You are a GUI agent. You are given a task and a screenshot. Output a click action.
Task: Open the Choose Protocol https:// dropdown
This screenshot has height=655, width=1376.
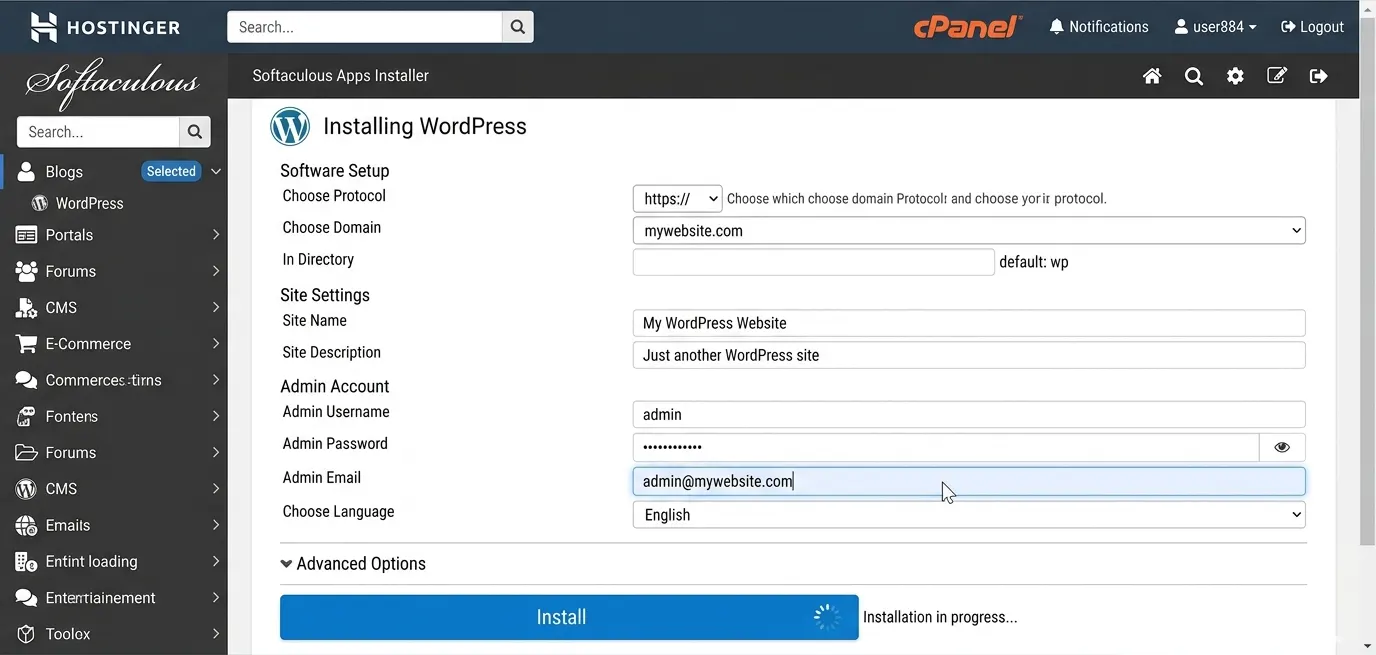(677, 199)
